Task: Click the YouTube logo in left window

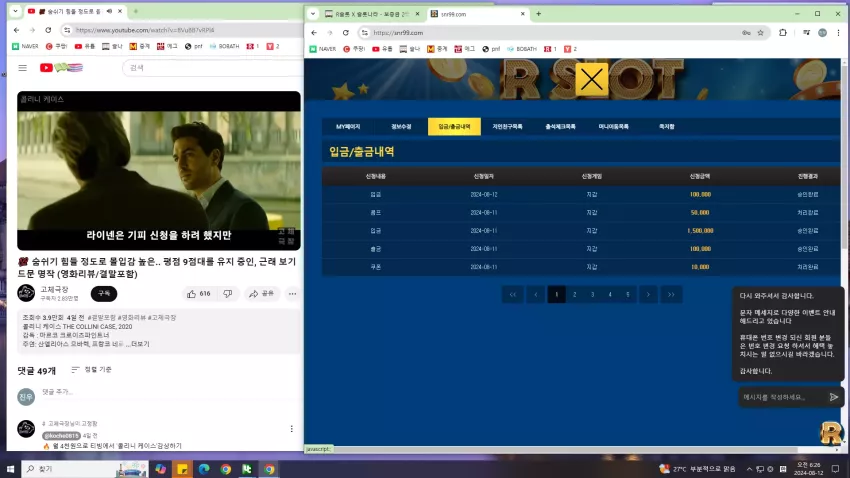Action: tap(61, 68)
